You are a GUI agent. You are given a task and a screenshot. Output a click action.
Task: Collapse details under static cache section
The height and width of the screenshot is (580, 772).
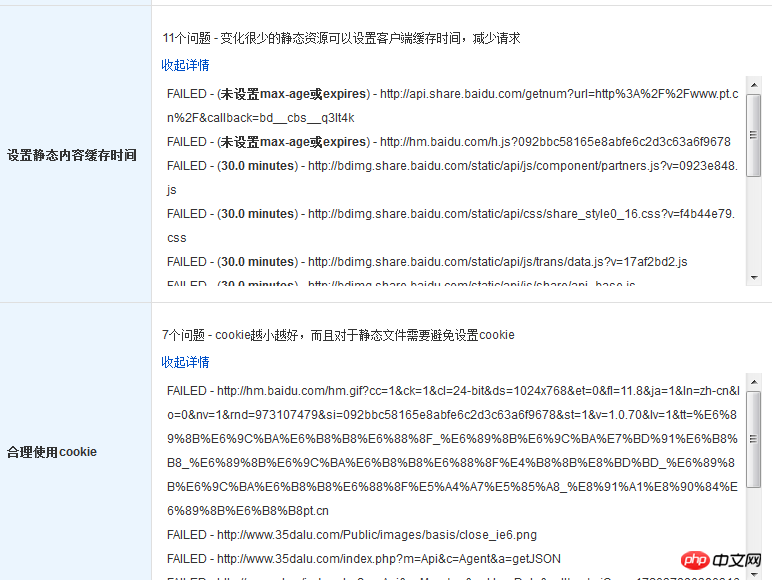185,65
